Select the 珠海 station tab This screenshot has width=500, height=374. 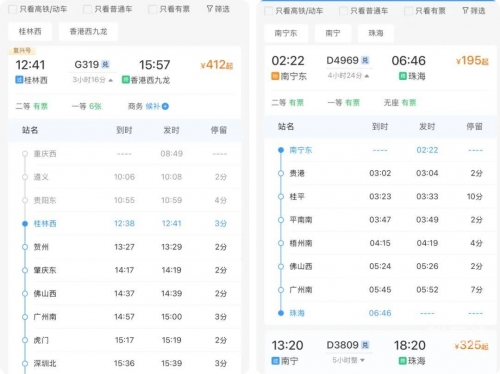(376, 33)
